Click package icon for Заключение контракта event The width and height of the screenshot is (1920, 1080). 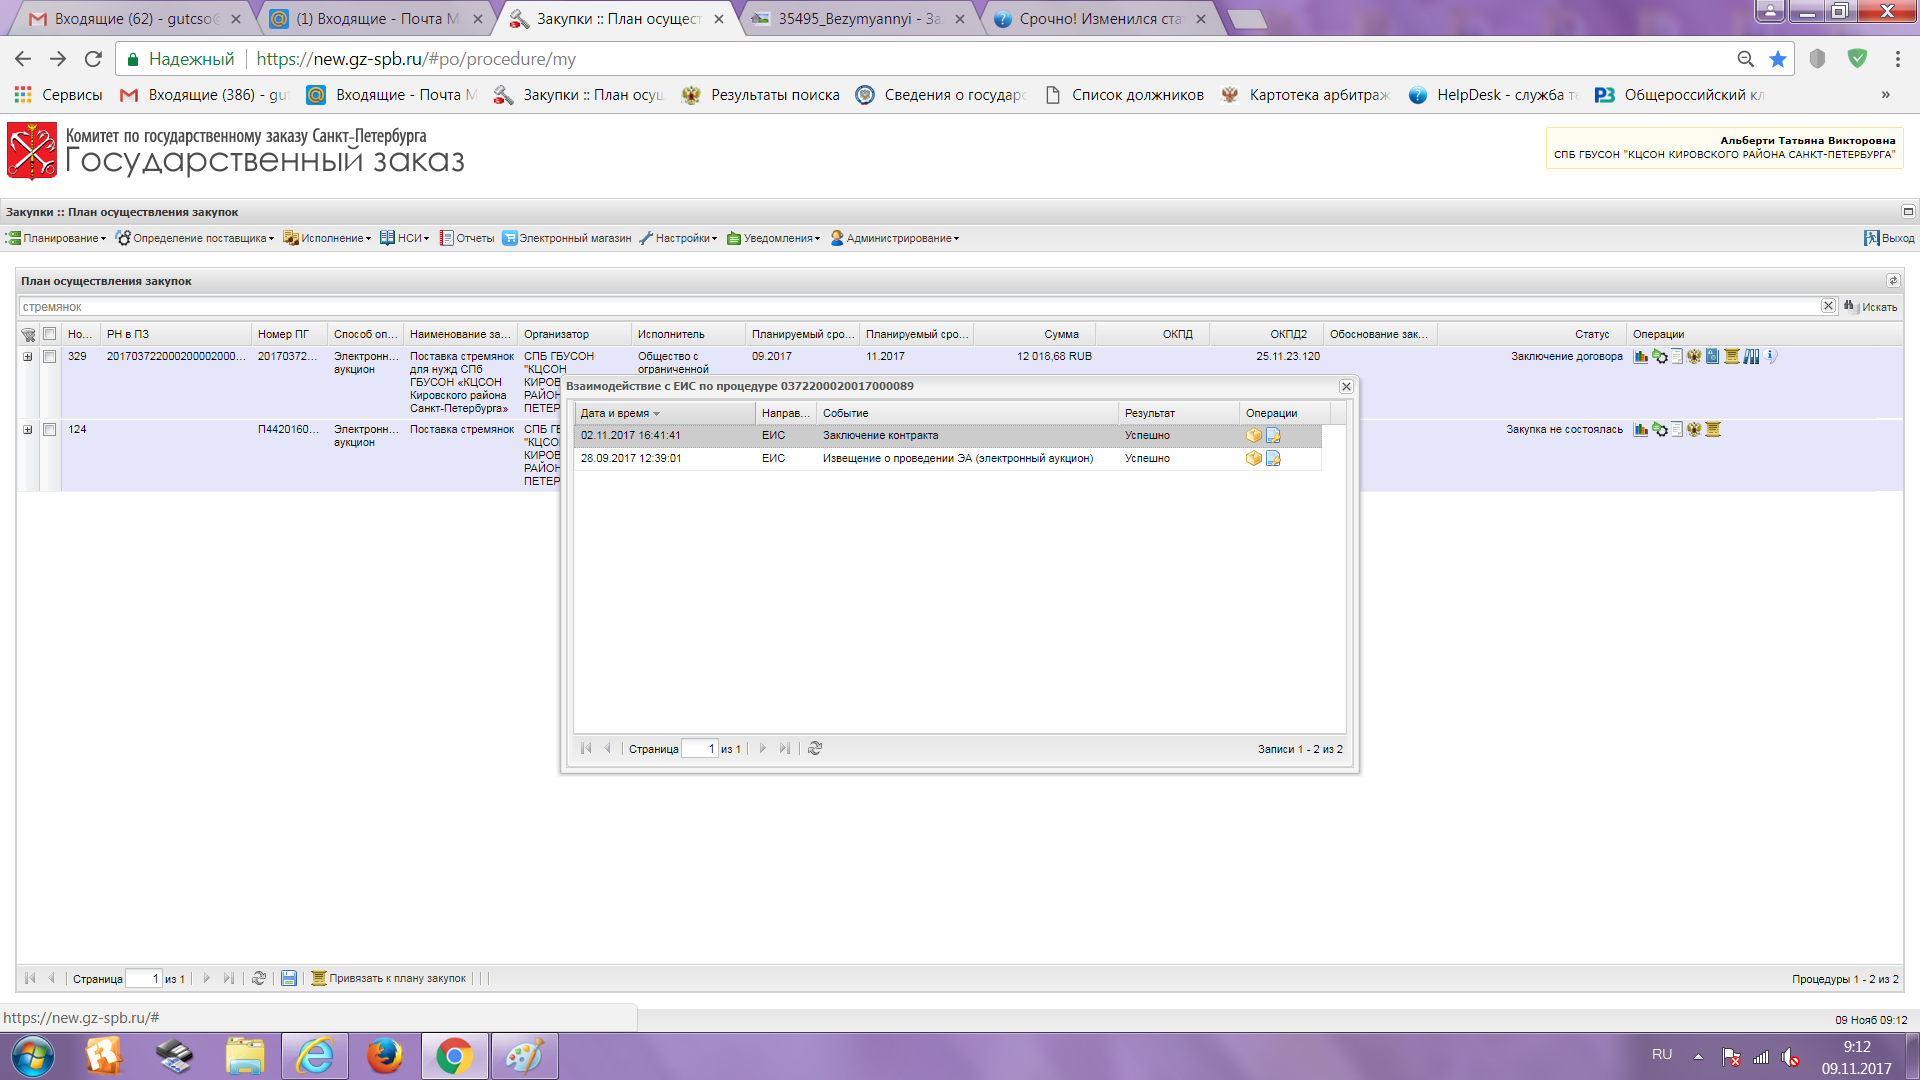[x=1254, y=436]
